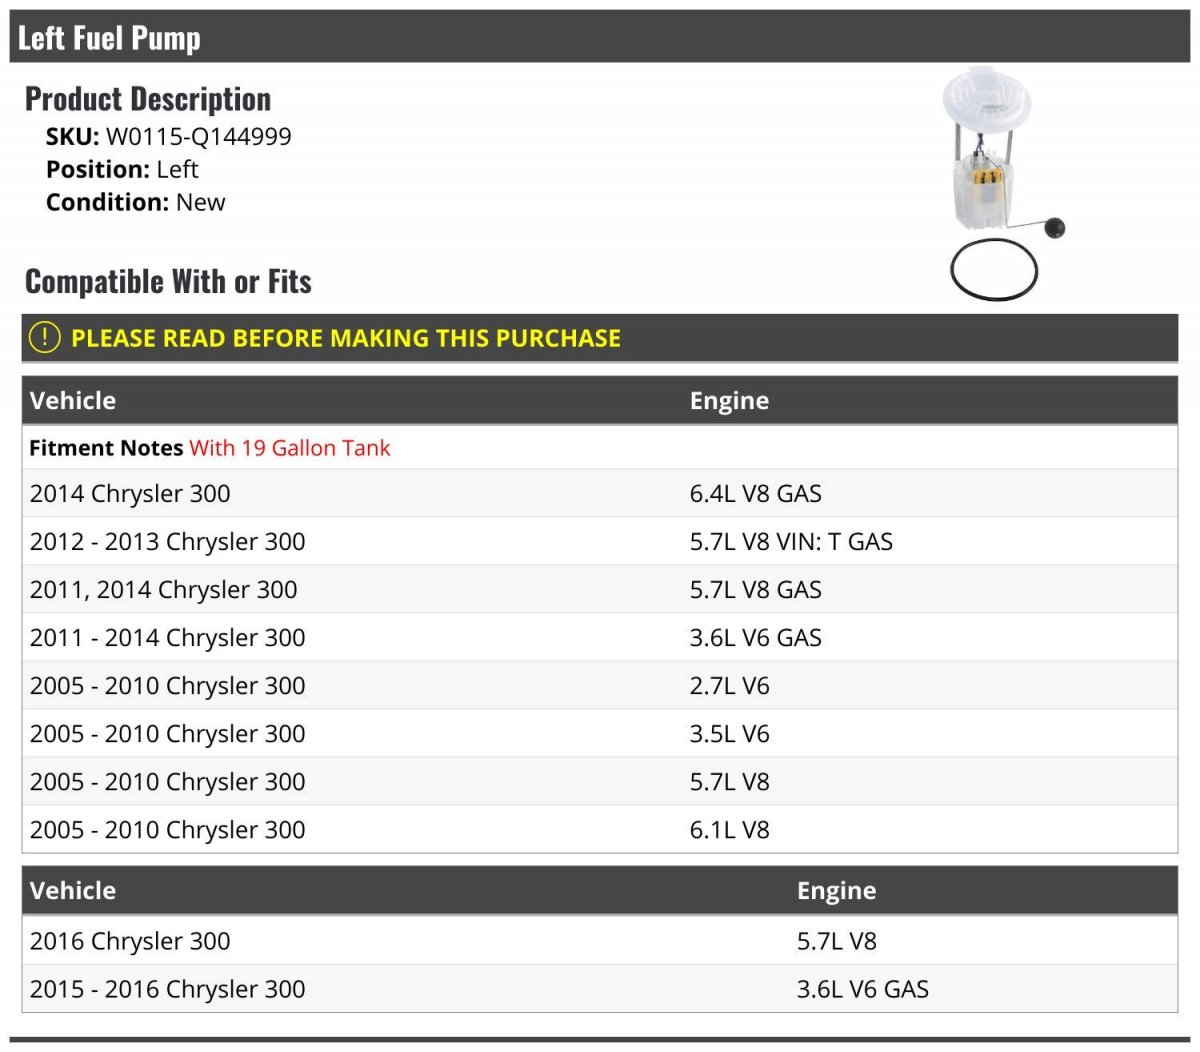Click the 5.7L V8 VIN: T GAS entry

(791, 541)
